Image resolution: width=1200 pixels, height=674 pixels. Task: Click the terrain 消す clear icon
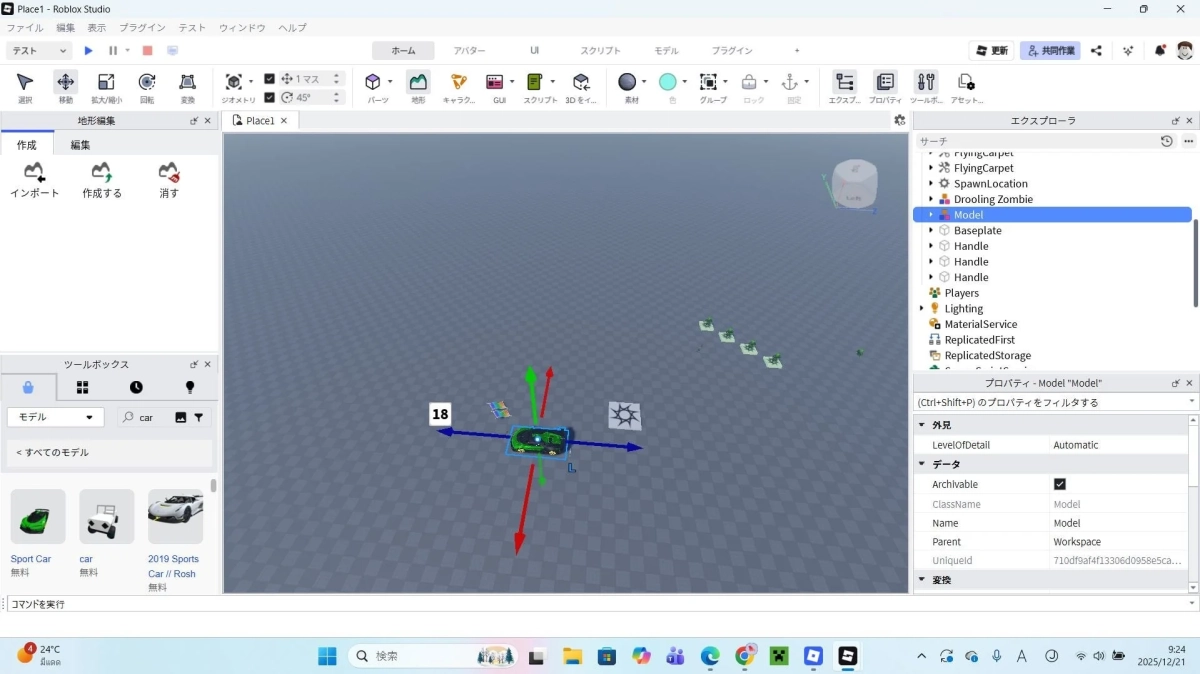[169, 172]
